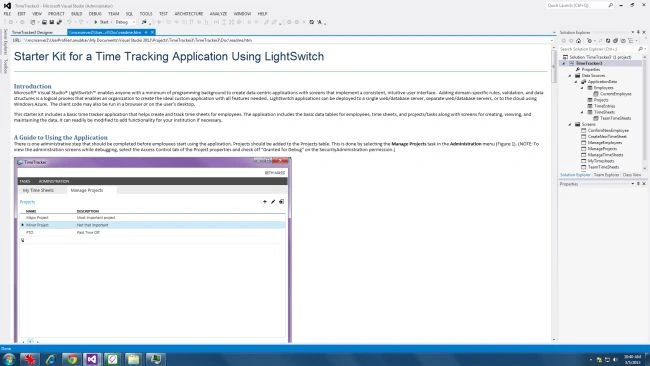
Task: Collapse the Employees table node
Action: pos(582,88)
